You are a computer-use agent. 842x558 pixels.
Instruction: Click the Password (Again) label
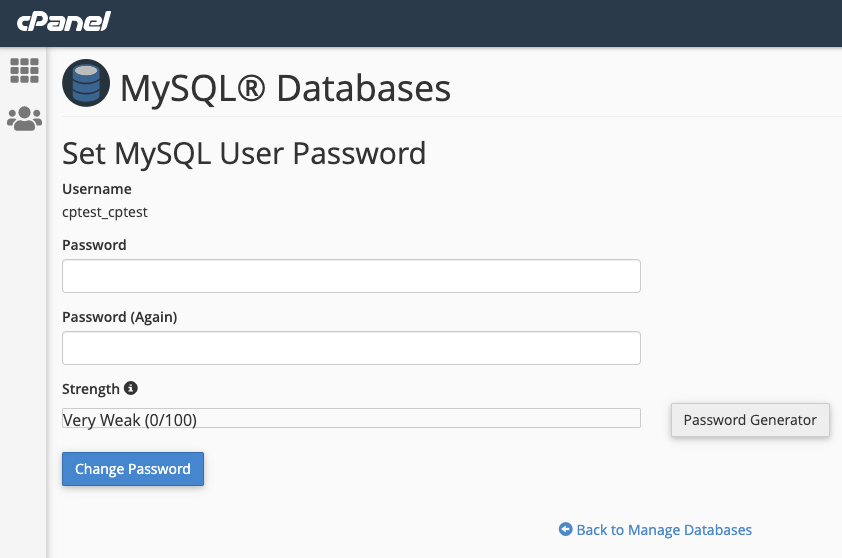[x=120, y=317]
